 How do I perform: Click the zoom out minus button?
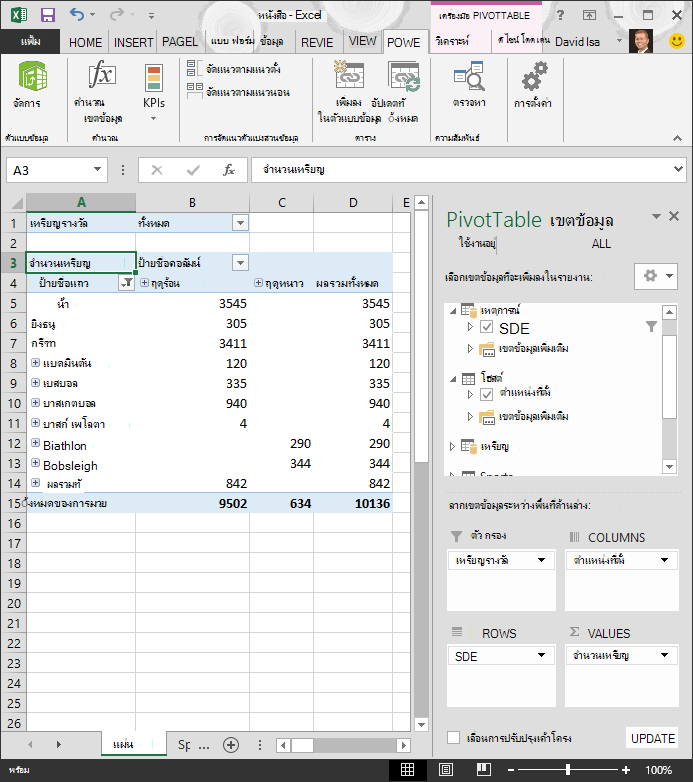pyautogui.click(x=511, y=770)
